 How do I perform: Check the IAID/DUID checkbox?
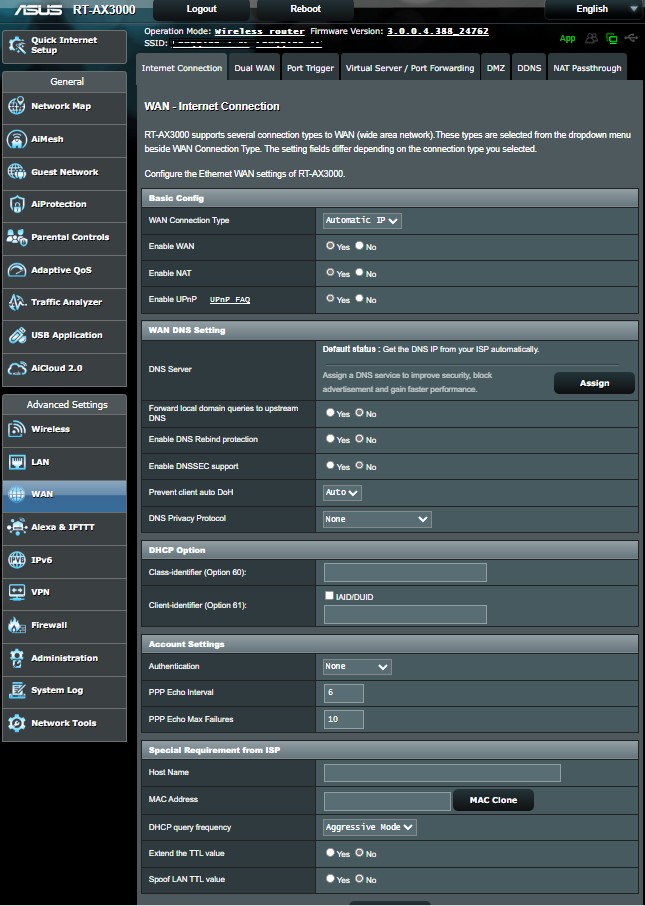coord(329,596)
